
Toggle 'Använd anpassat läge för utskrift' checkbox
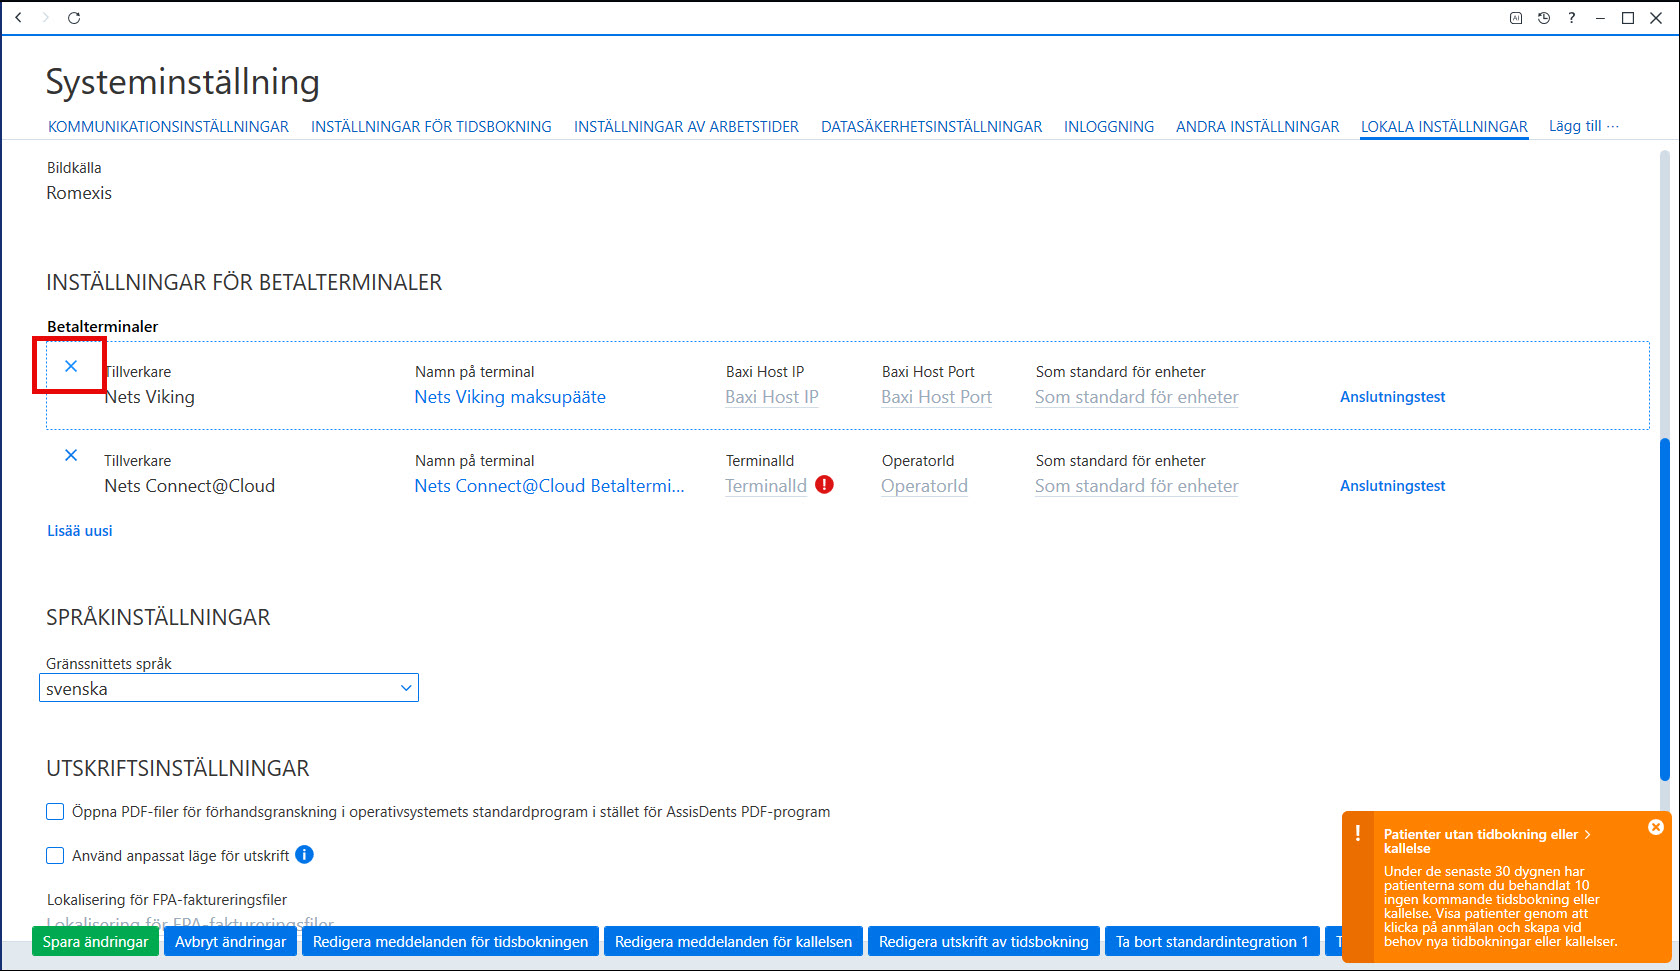point(55,856)
